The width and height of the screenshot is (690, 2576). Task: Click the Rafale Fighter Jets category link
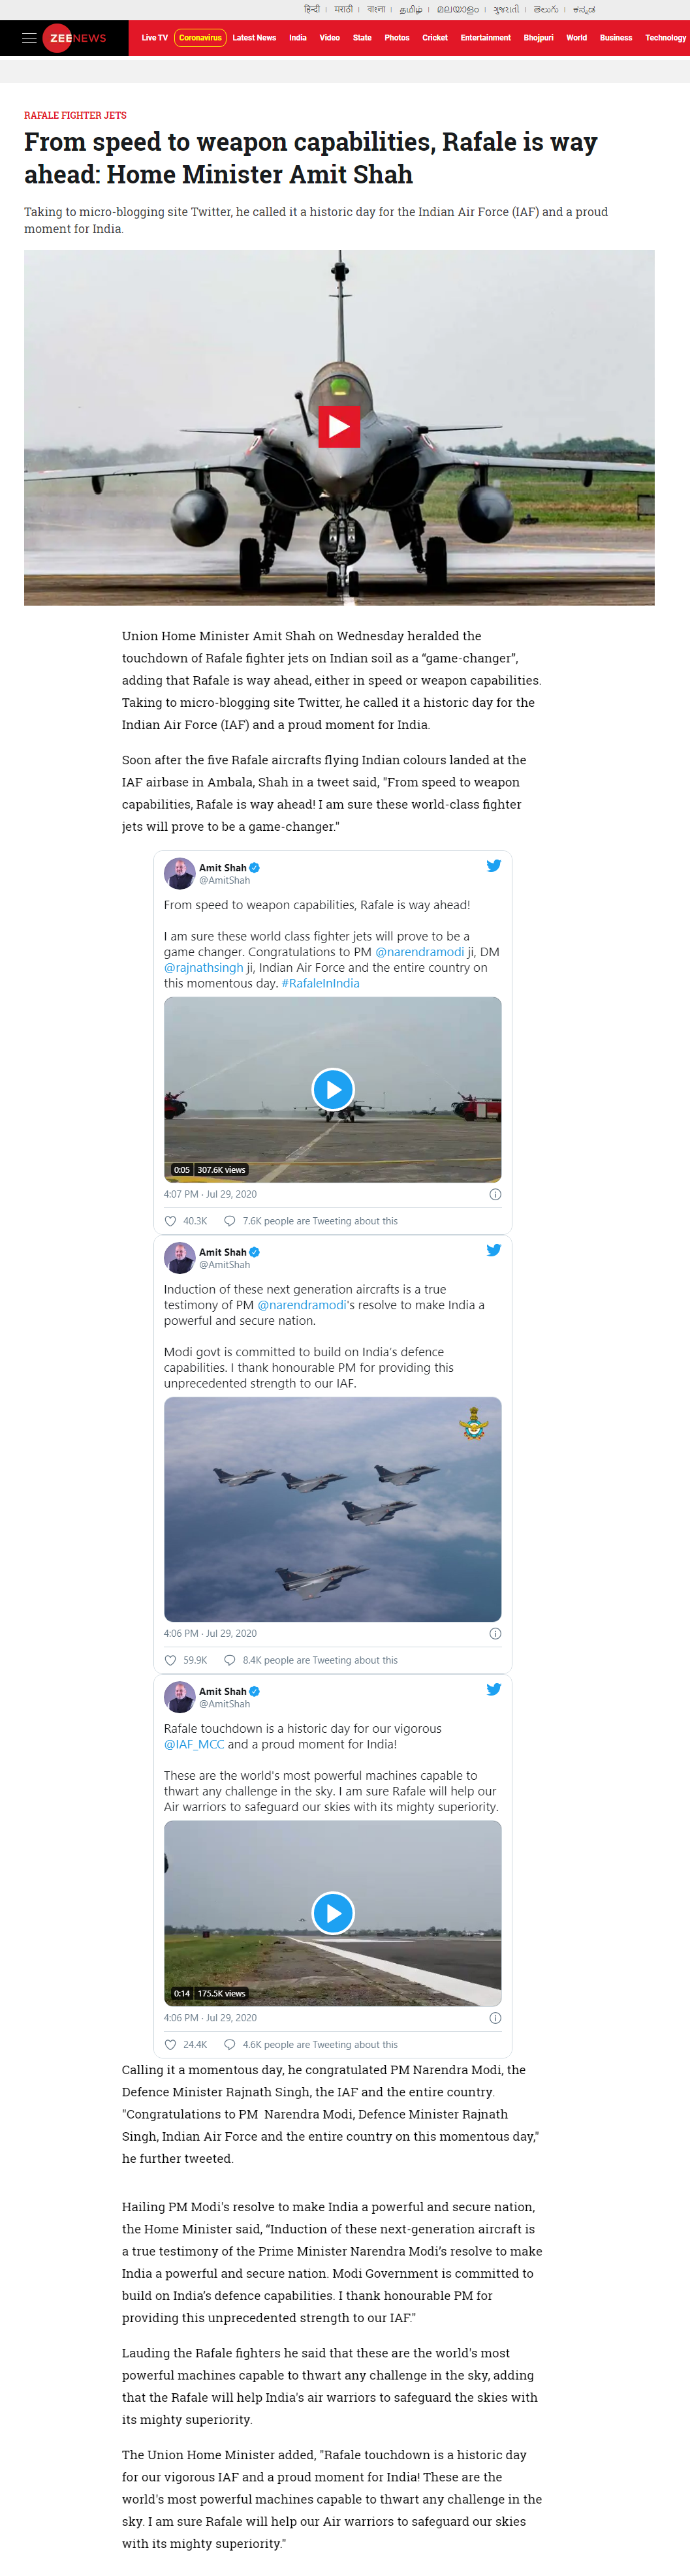[x=75, y=116]
